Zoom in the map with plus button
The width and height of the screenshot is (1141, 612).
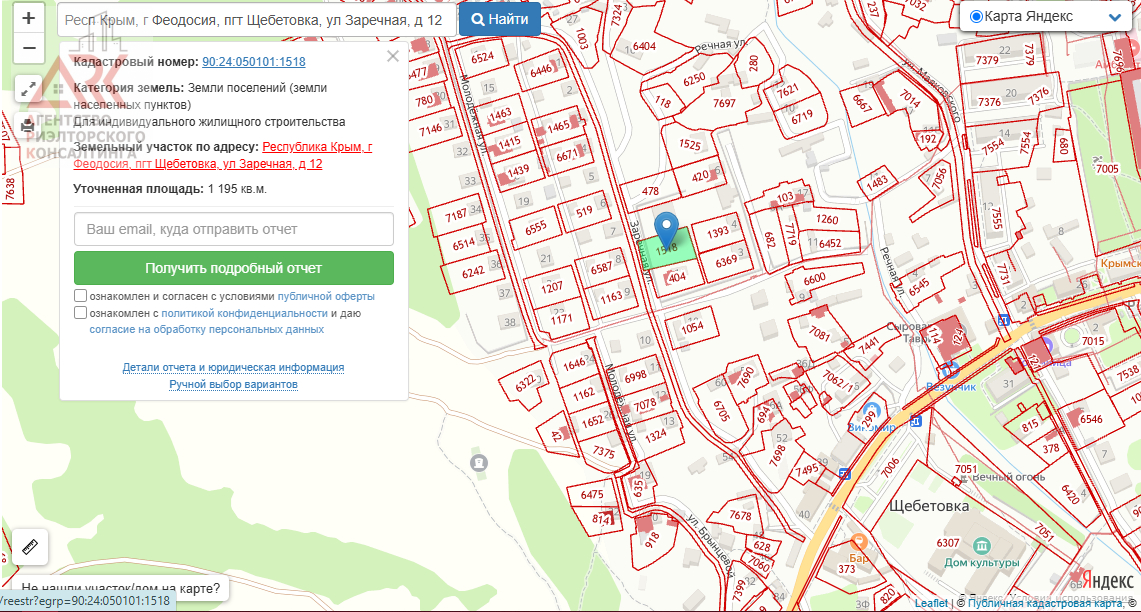tap(28, 18)
